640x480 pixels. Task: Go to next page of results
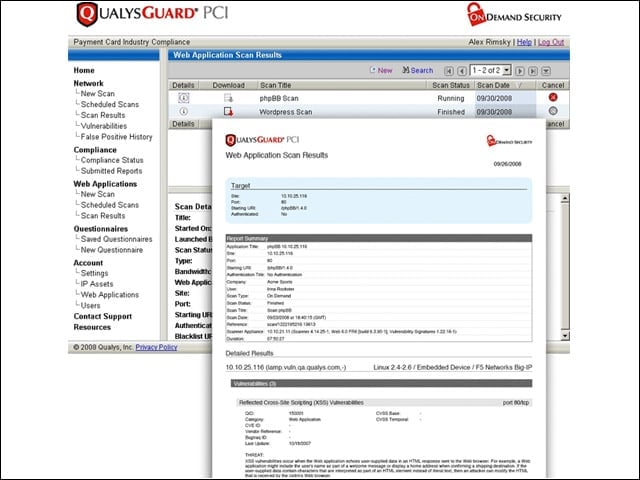click(520, 71)
